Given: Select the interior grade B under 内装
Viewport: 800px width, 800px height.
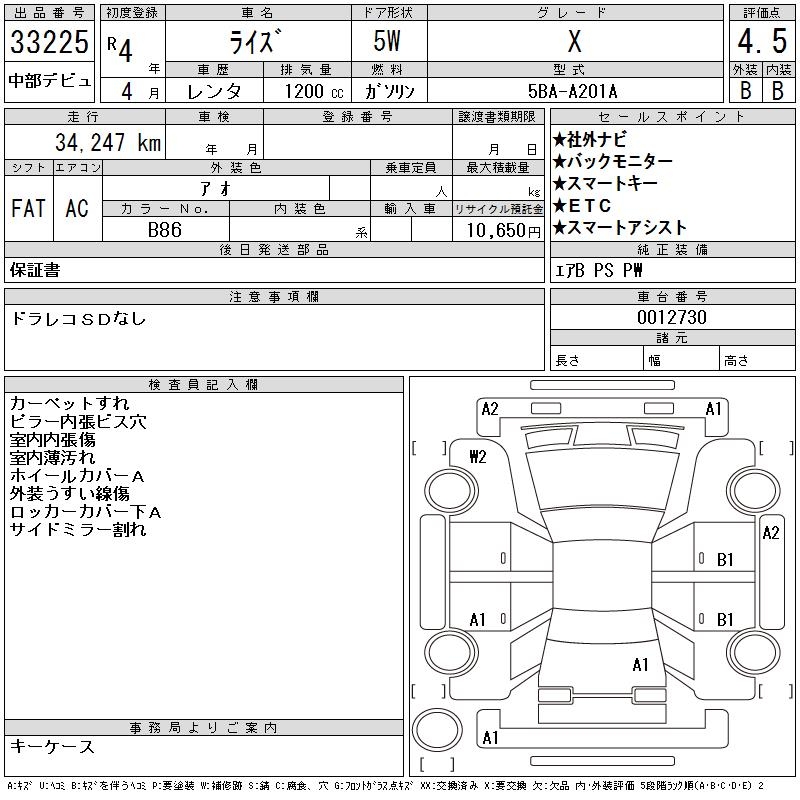Looking at the screenshot, I should 778,91.
